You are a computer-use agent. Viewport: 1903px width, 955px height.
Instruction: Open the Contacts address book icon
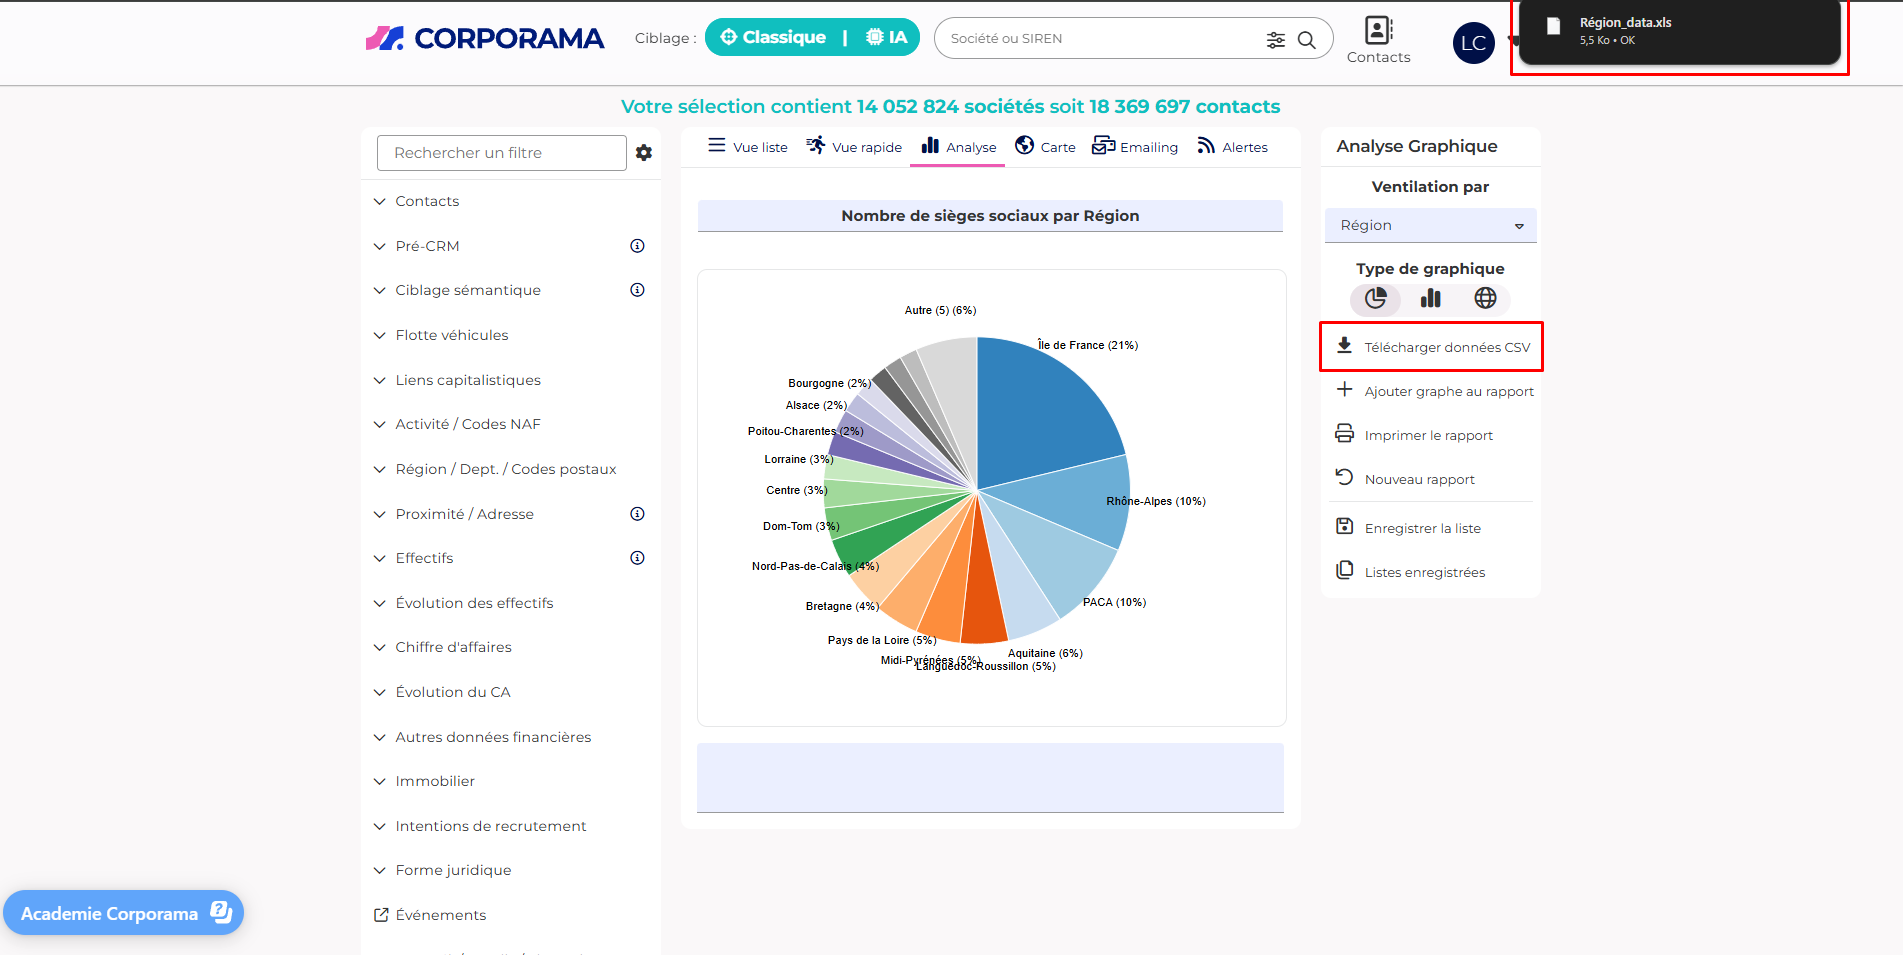point(1378,31)
